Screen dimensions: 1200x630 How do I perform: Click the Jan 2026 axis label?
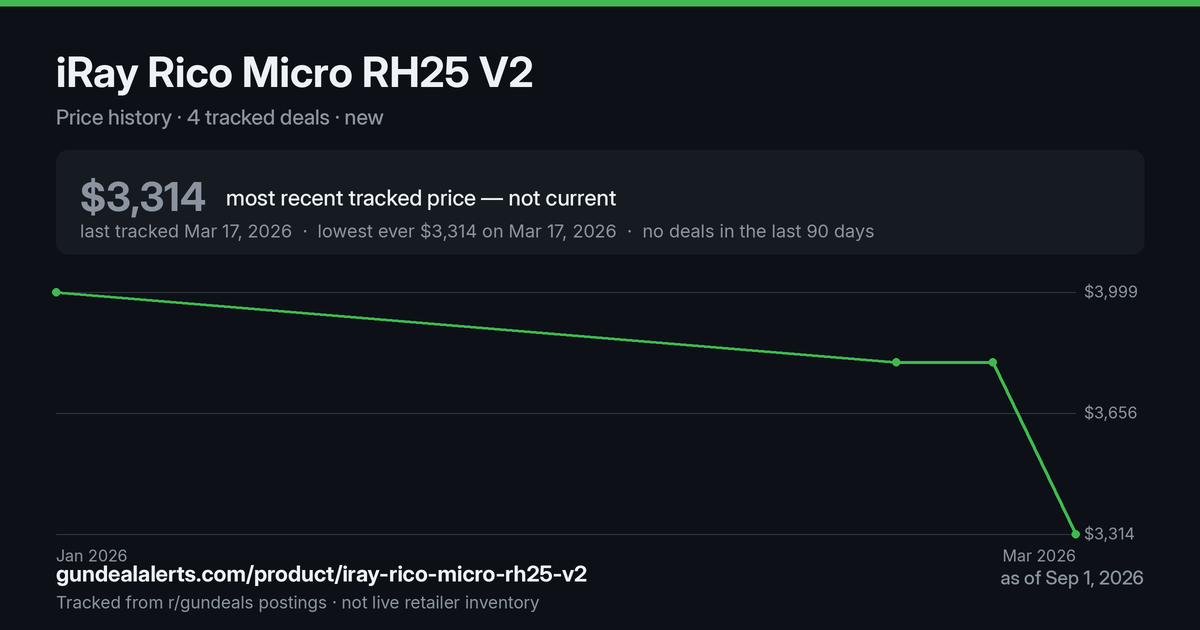click(91, 555)
